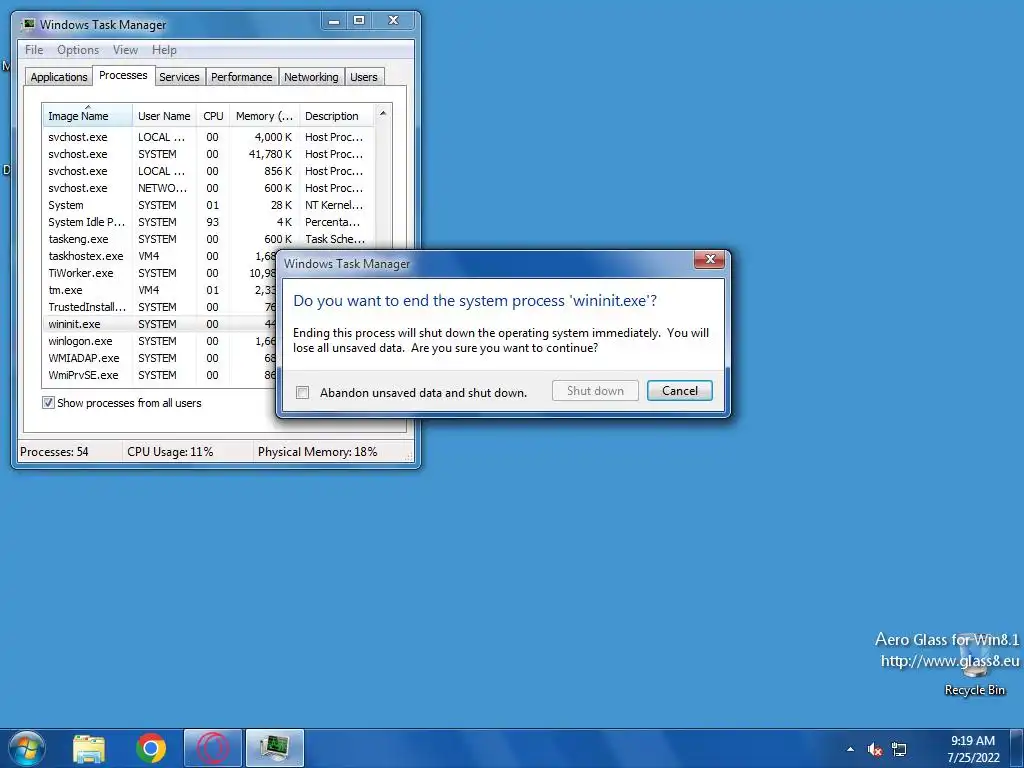Open the Opera browser taskbar icon
Screen dimensions: 1024x768
click(213, 748)
